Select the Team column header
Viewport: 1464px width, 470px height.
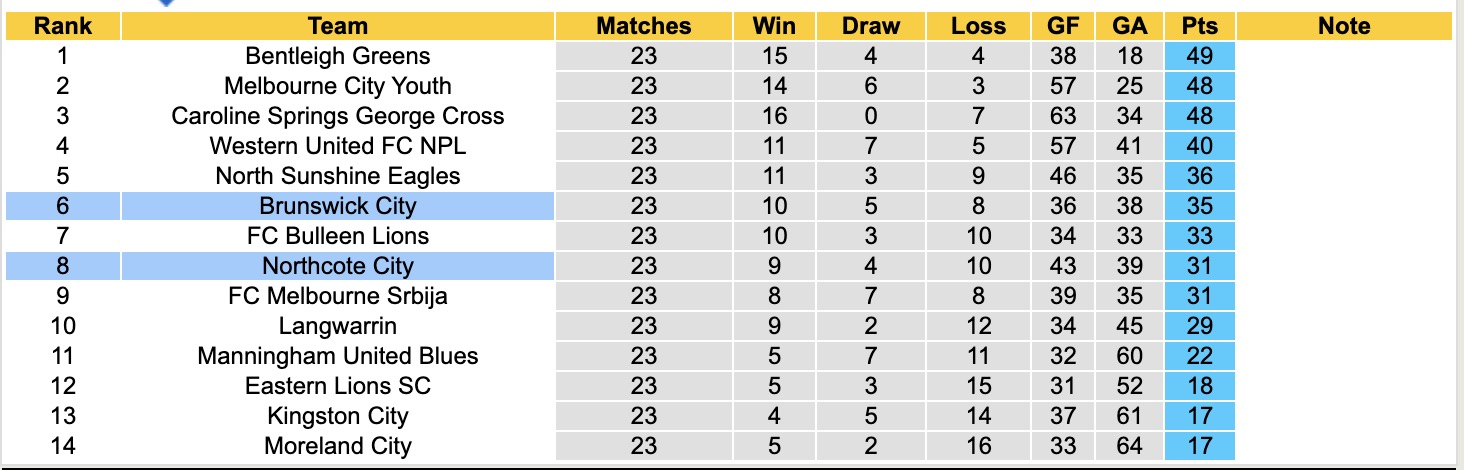coord(338,26)
